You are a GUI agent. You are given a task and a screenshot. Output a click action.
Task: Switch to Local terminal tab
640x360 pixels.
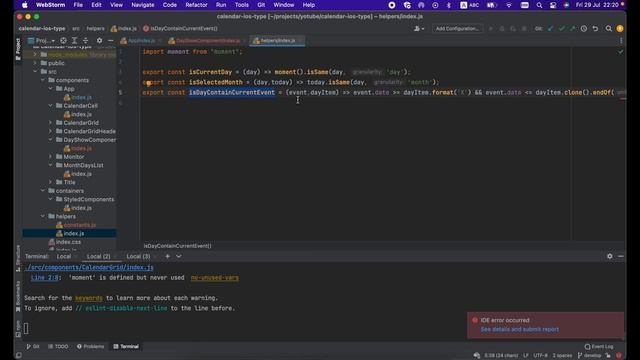pyautogui.click(x=64, y=256)
